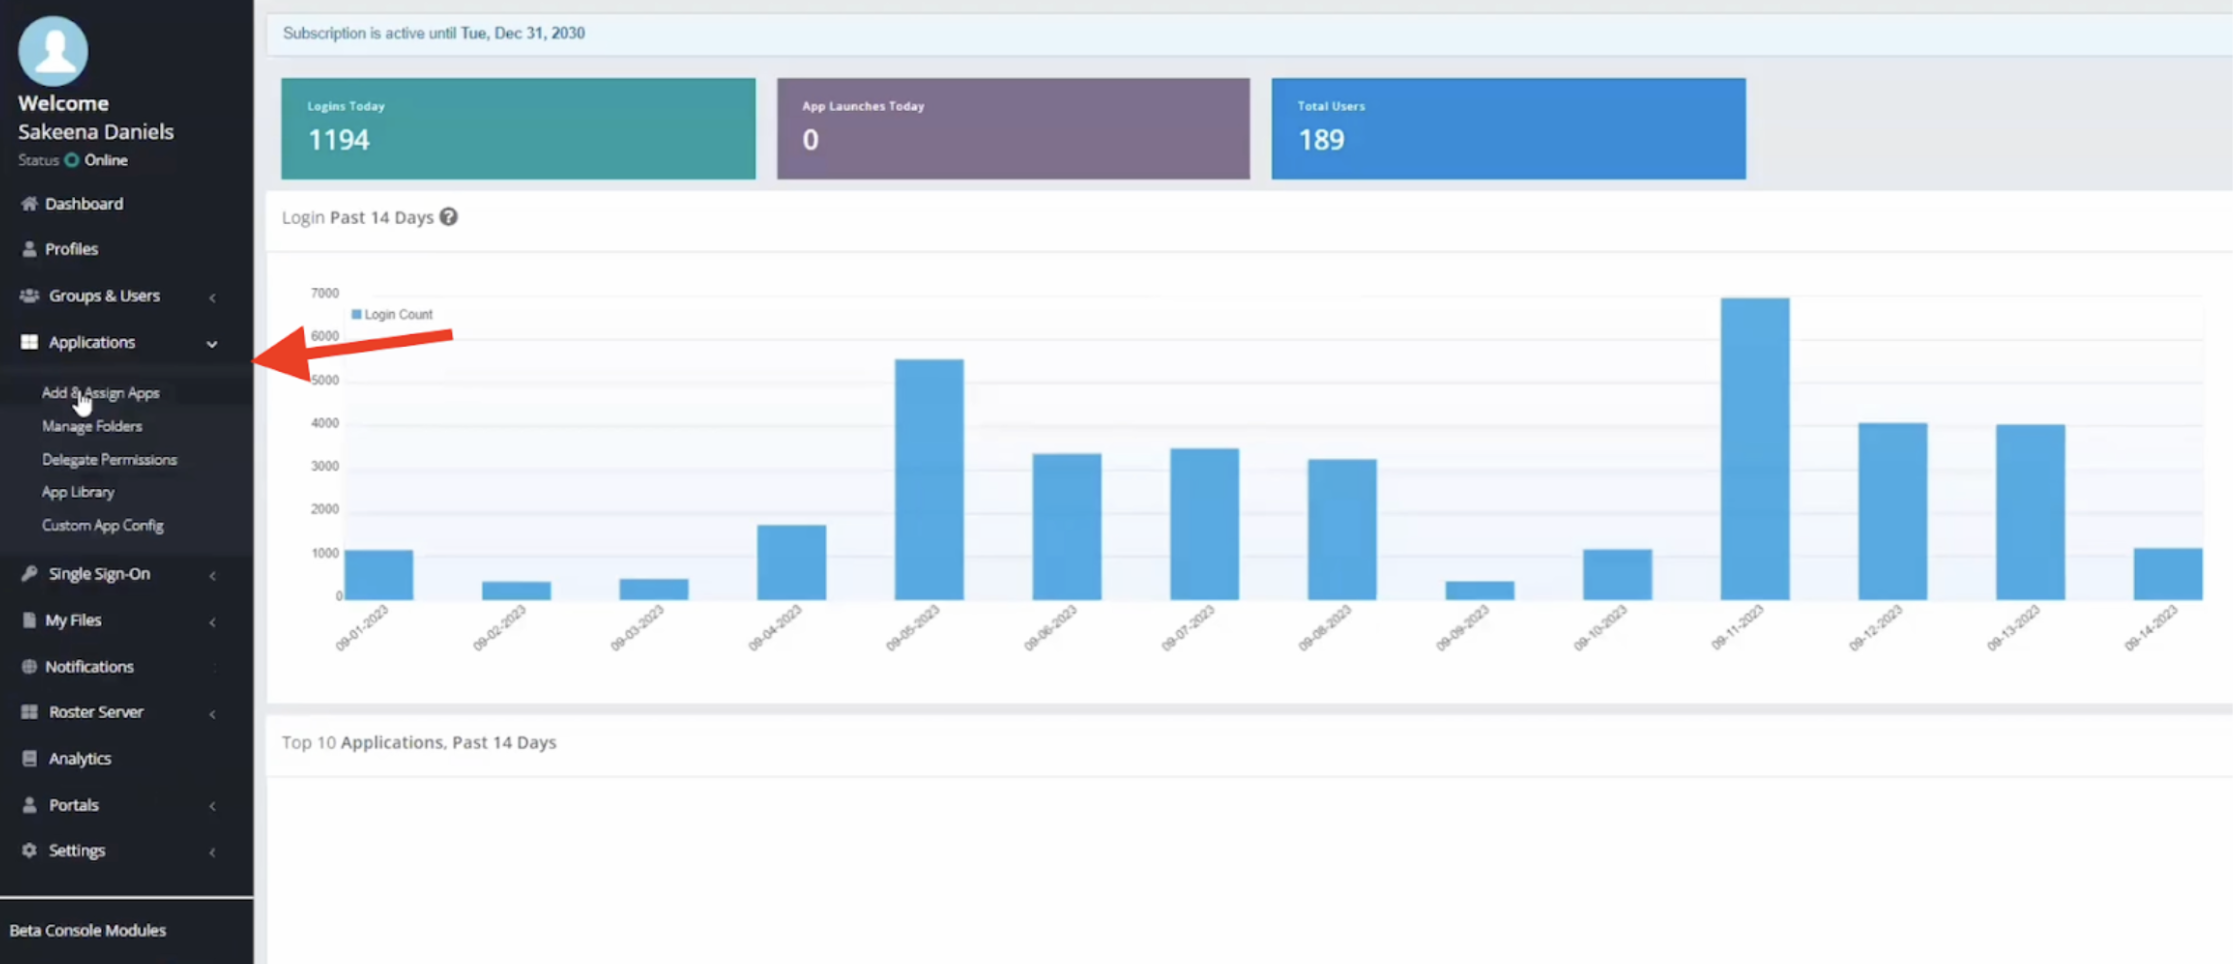Expand the Settings chevron
The height and width of the screenshot is (964, 2234).
coord(212,852)
